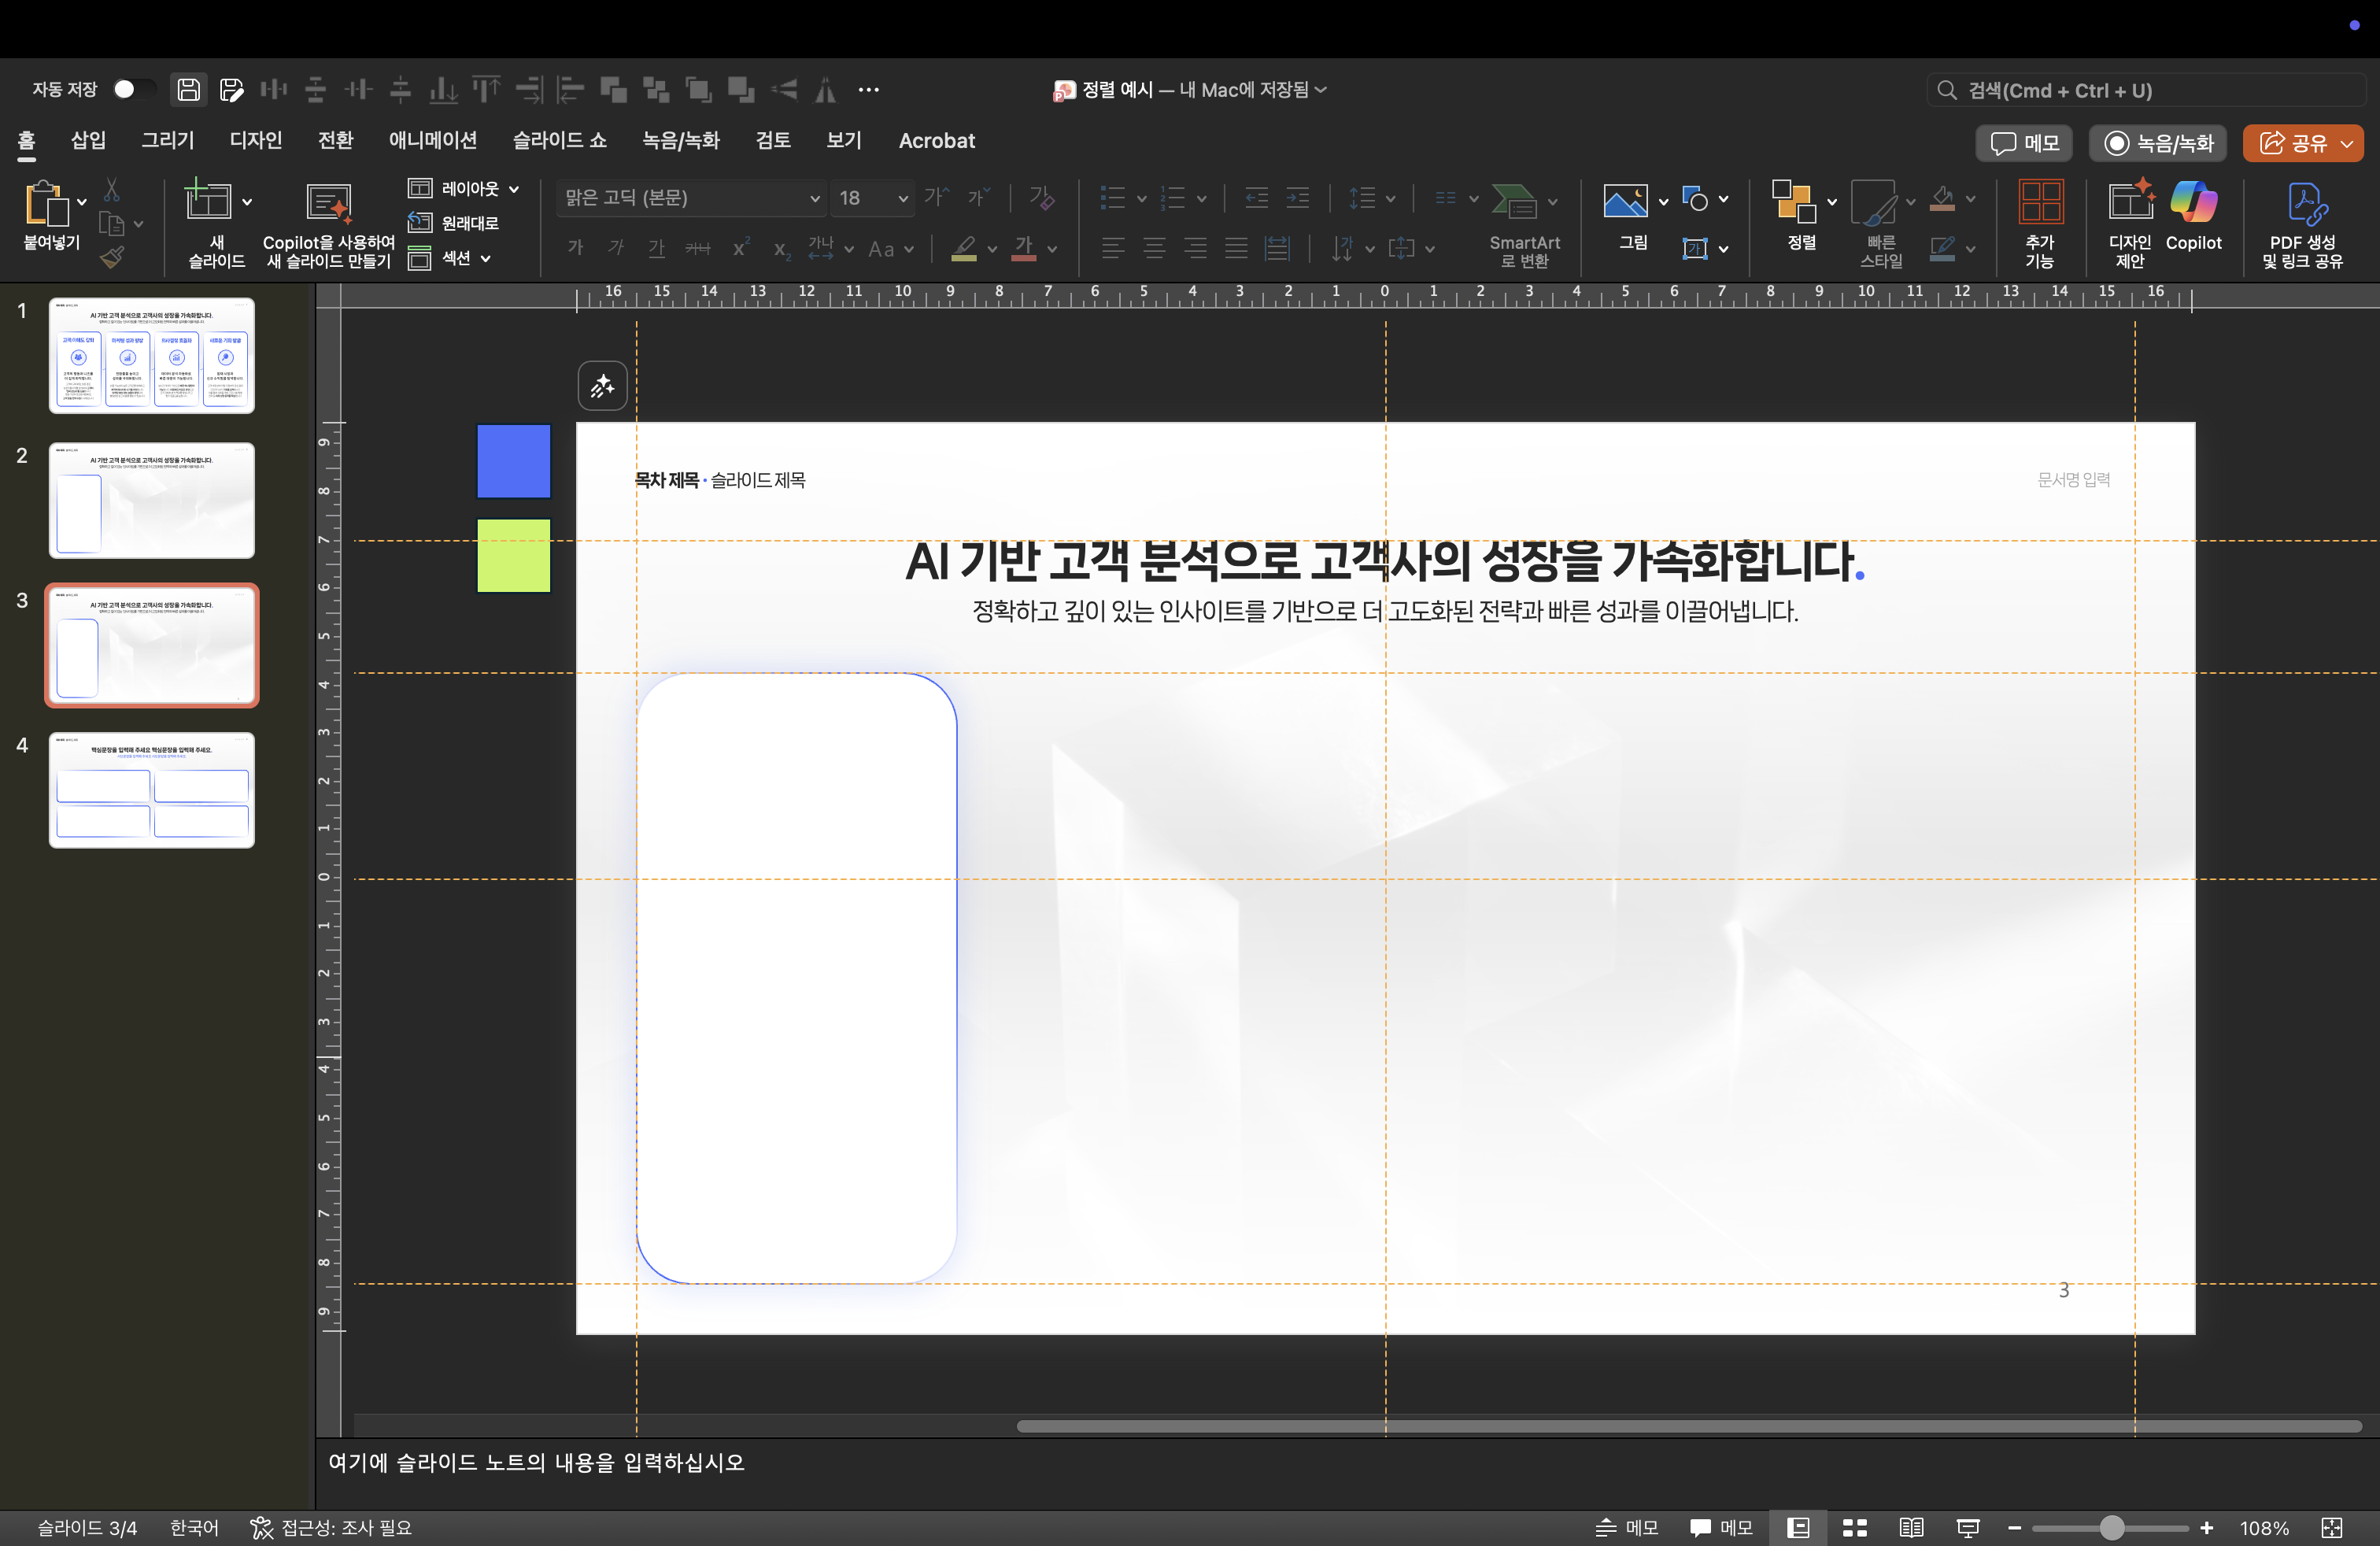This screenshot has width=2380, height=1546.
Task: Click the Save icon in quick access toolbar
Action: pos(188,90)
